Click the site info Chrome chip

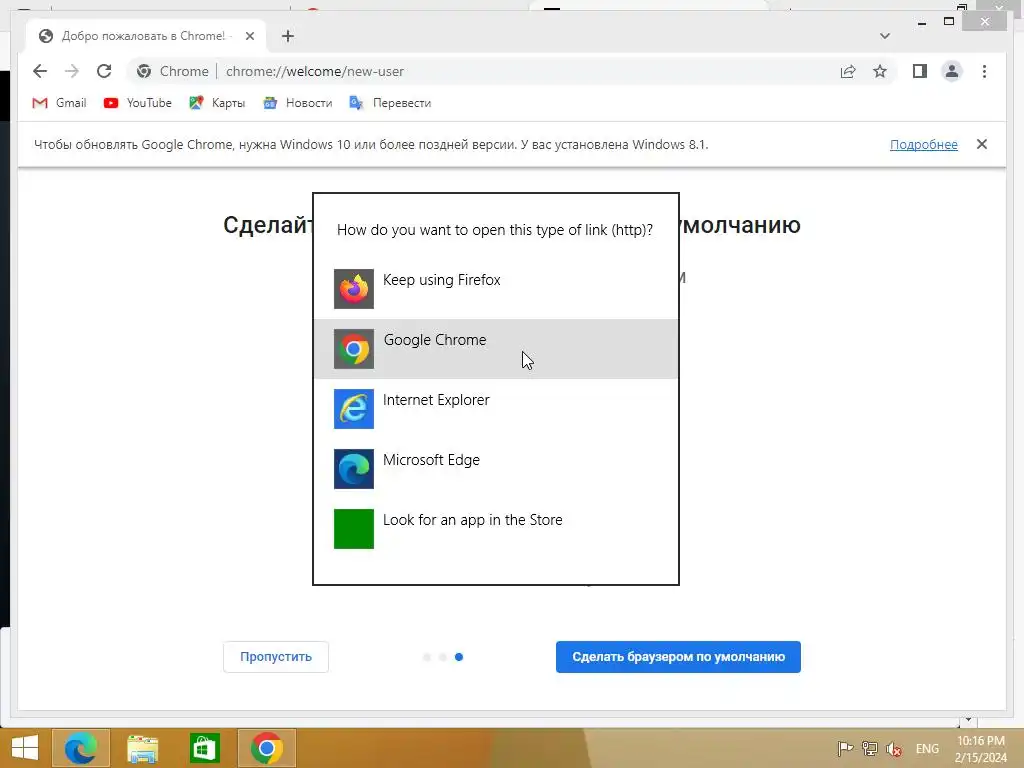[x=172, y=71]
